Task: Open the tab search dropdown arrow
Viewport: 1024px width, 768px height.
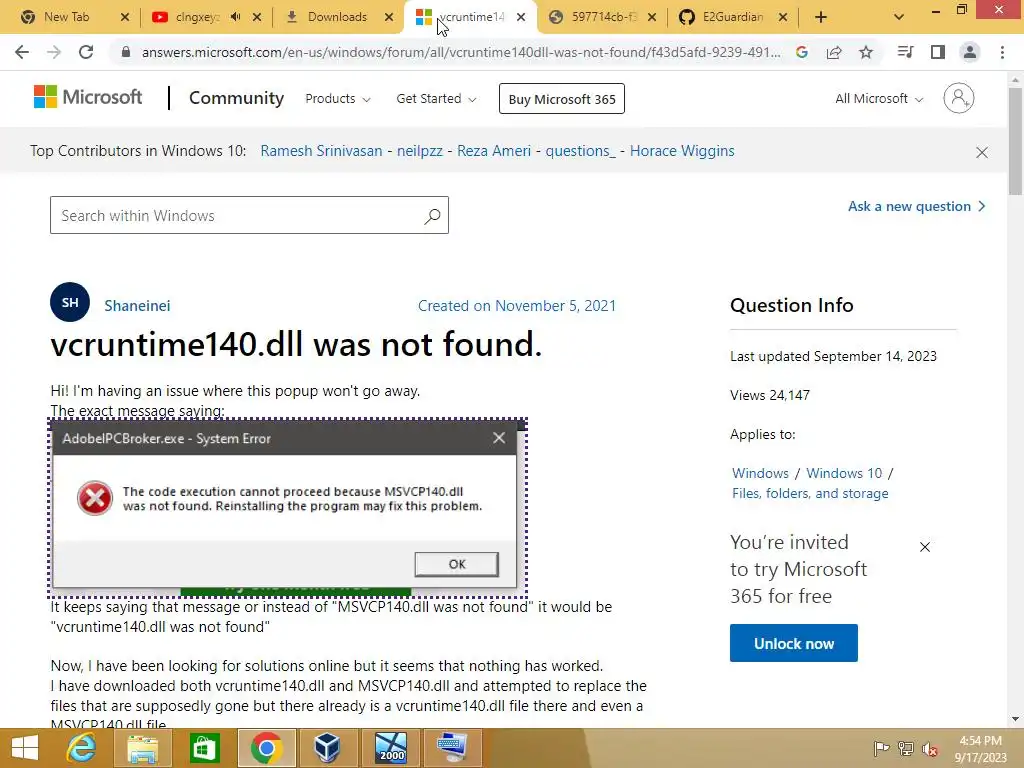Action: pos(899,17)
